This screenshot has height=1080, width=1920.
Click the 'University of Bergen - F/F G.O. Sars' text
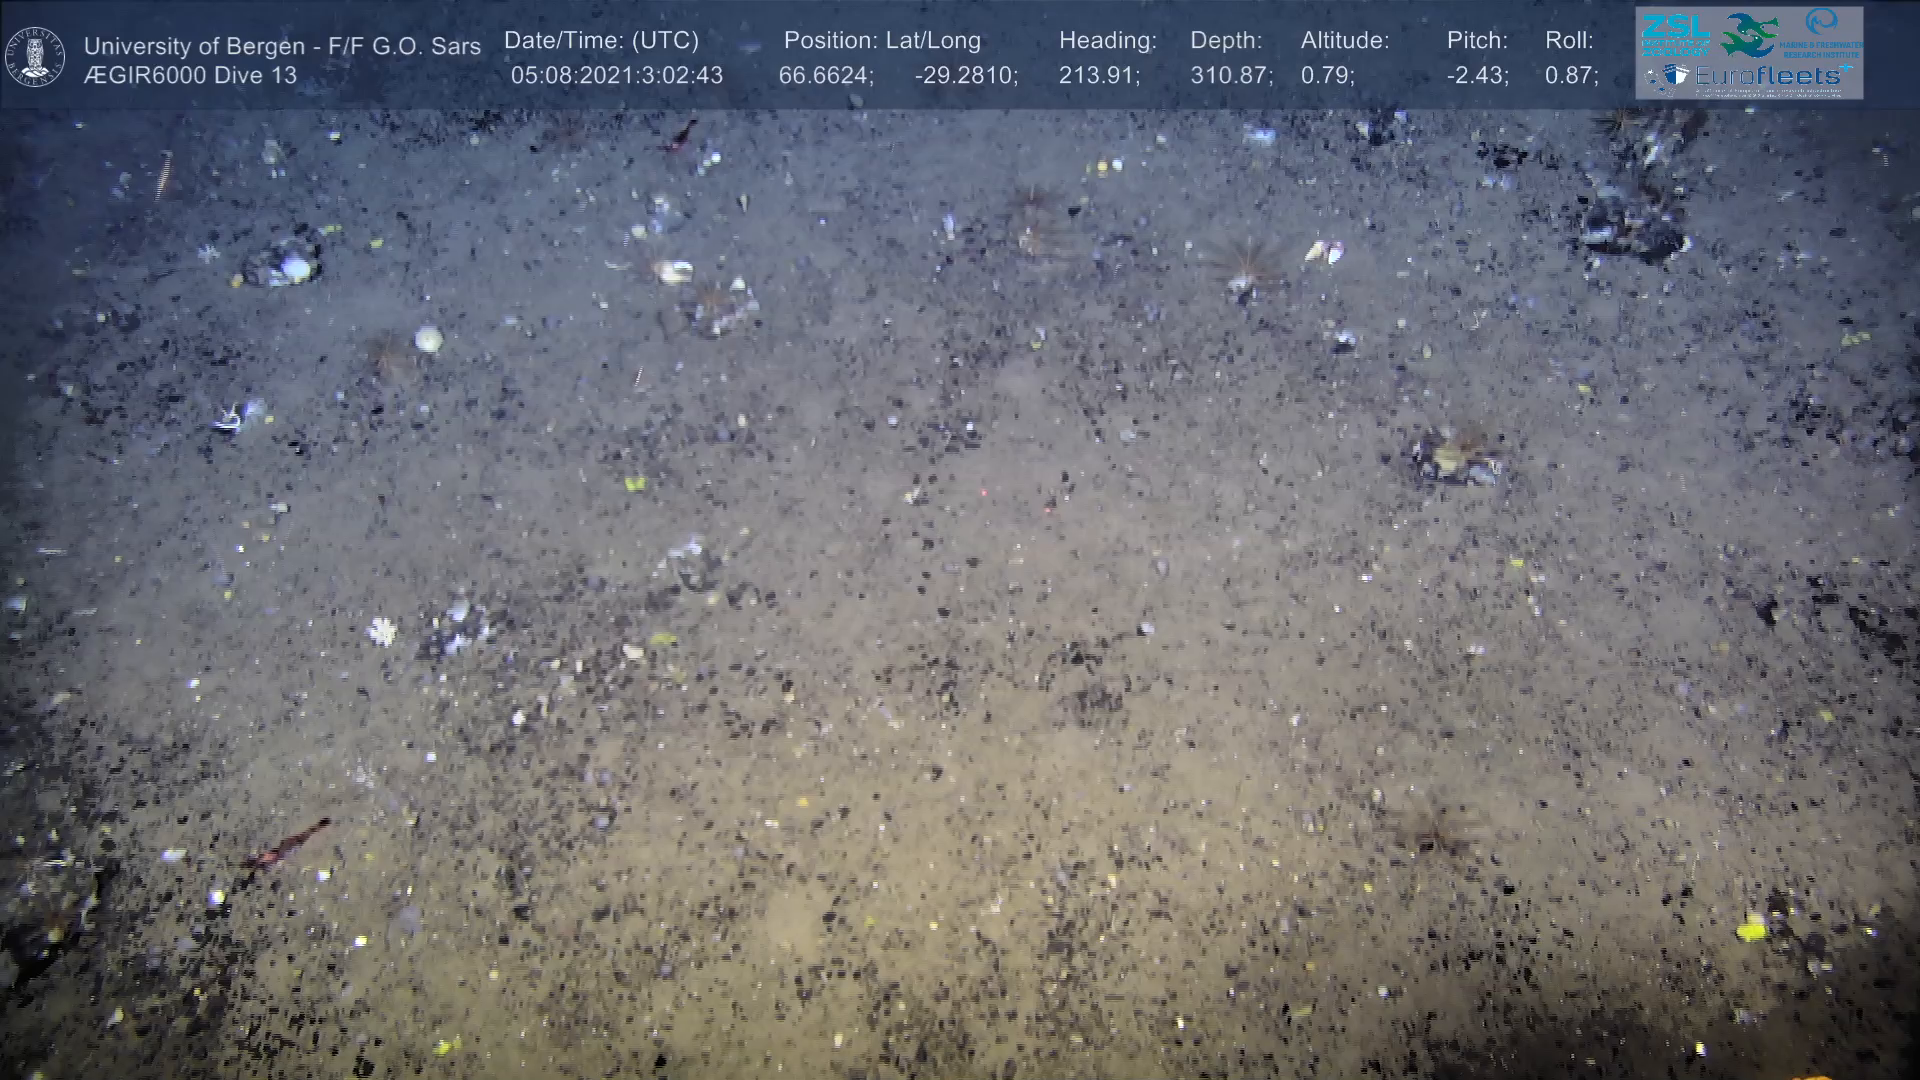coord(282,46)
